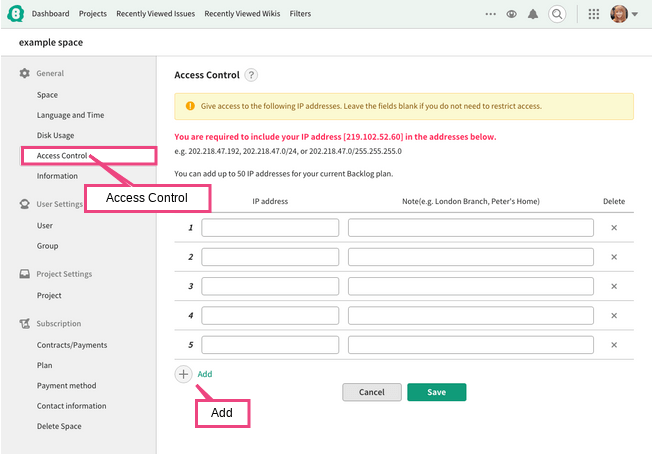
Task: Open the apps grid icon
Action: click(x=594, y=14)
